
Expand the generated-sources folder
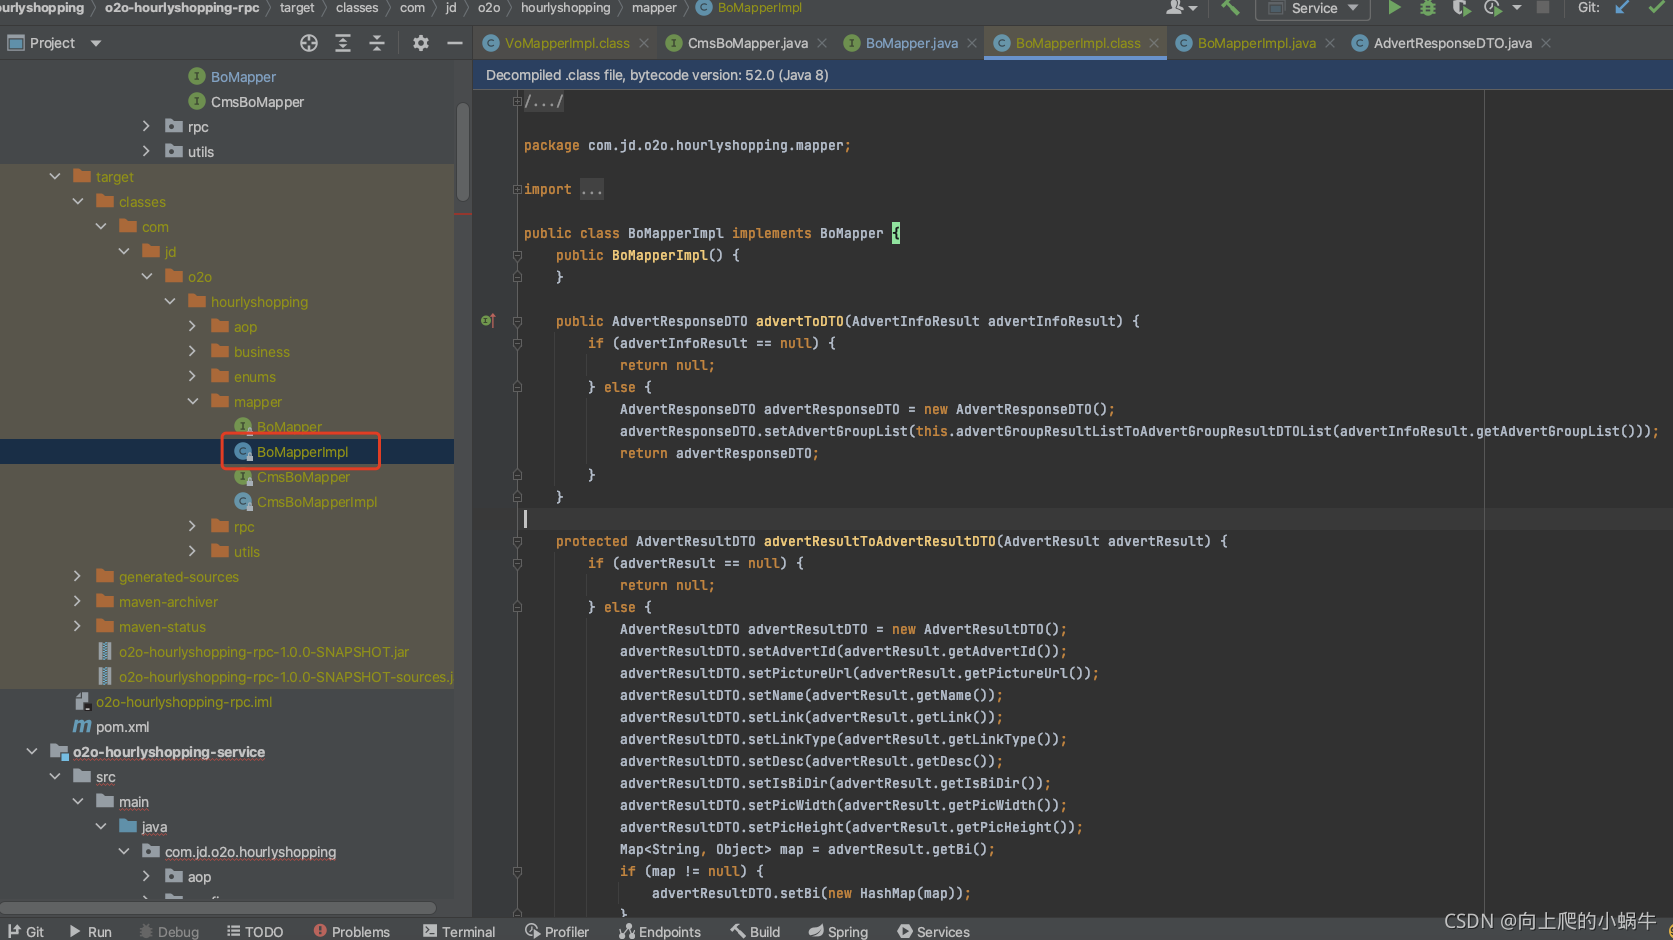tap(77, 576)
